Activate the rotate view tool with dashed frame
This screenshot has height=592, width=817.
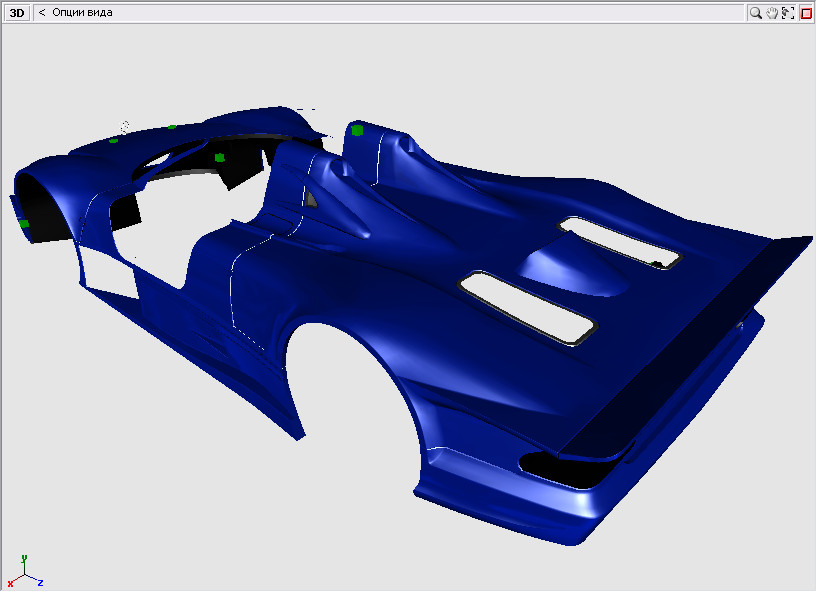tap(788, 13)
